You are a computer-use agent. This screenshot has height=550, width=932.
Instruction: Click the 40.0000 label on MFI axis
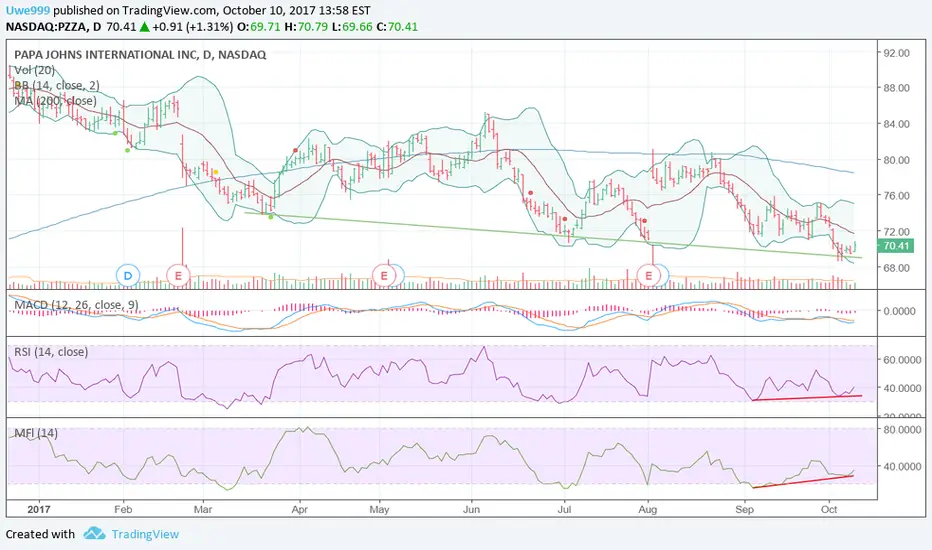902,466
